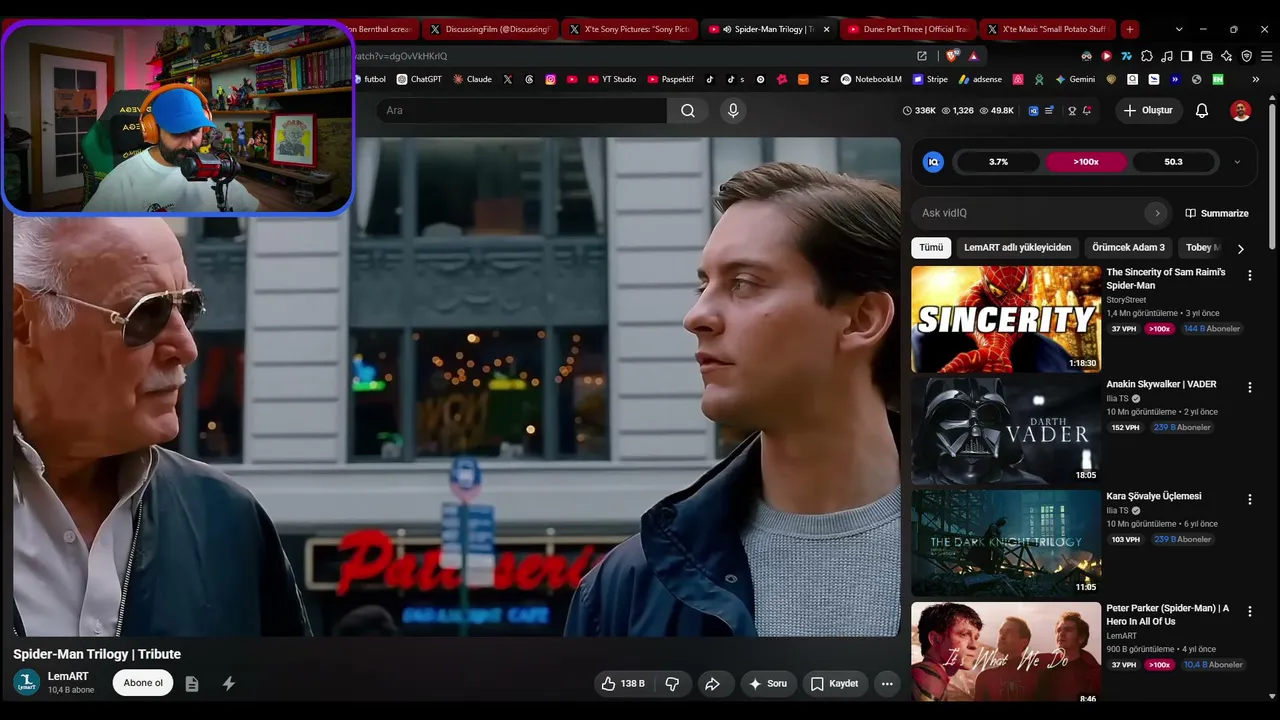Open the Claude bookmark
Image resolution: width=1280 pixels, height=720 pixels.
472,79
